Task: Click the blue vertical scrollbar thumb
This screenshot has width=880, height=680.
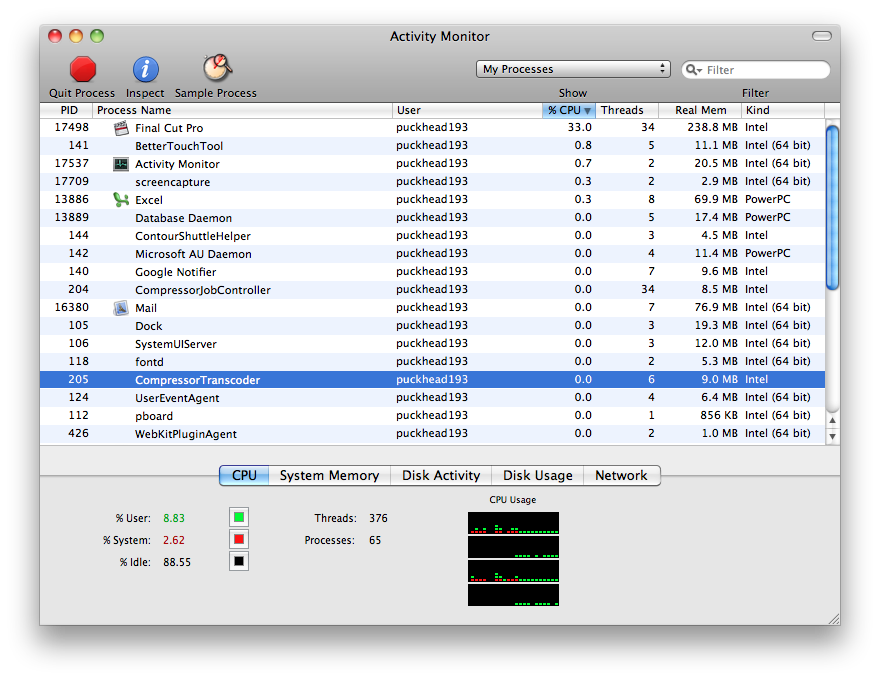Action: tap(833, 208)
